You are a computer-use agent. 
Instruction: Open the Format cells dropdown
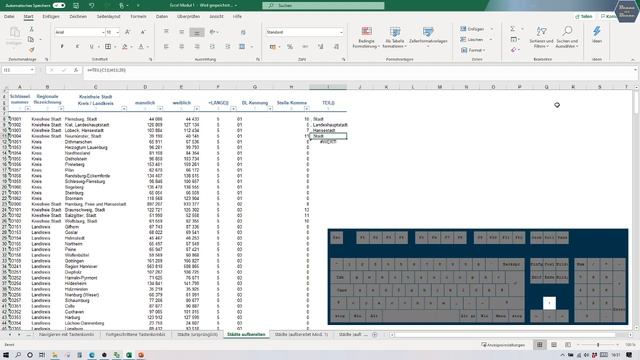coord(473,50)
